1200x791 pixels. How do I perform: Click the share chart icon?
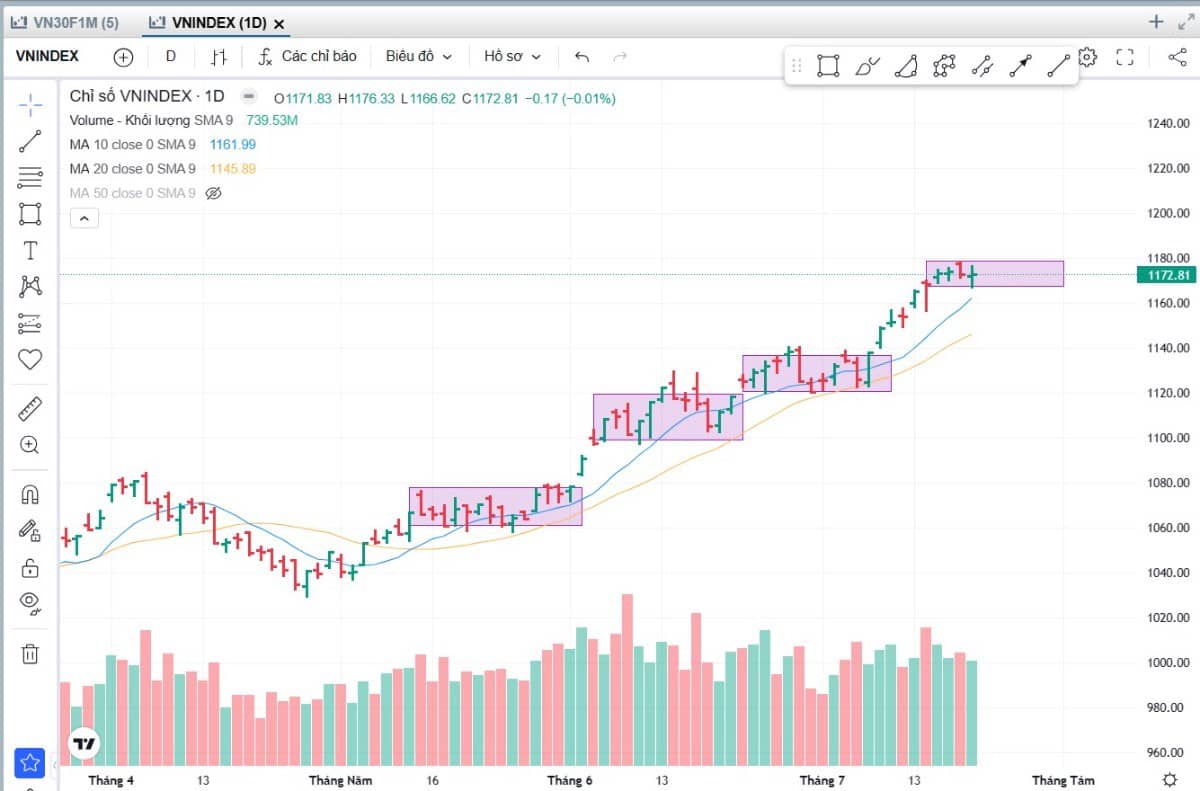click(x=1177, y=57)
